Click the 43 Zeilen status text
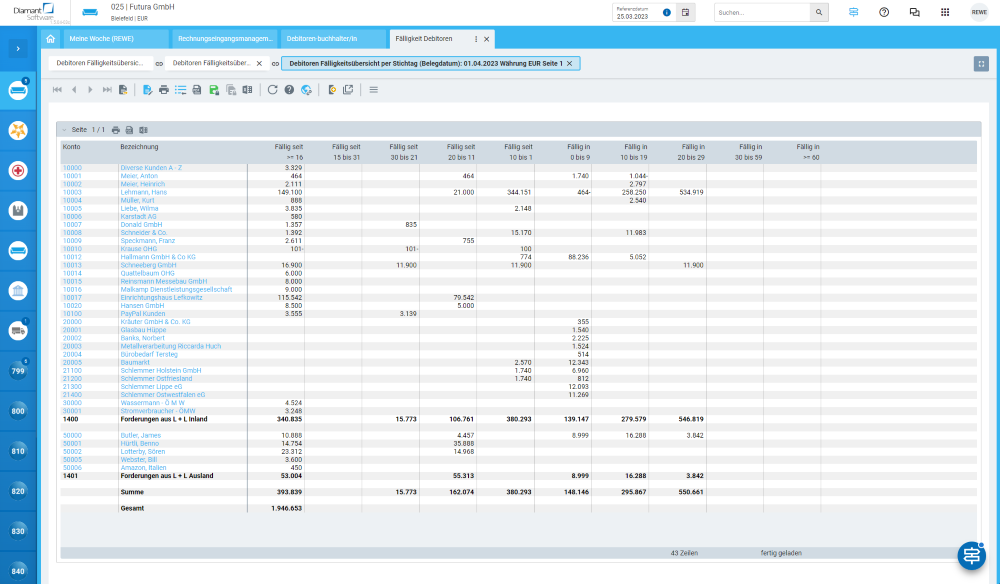This screenshot has width=1000, height=584. pyautogui.click(x=684, y=553)
